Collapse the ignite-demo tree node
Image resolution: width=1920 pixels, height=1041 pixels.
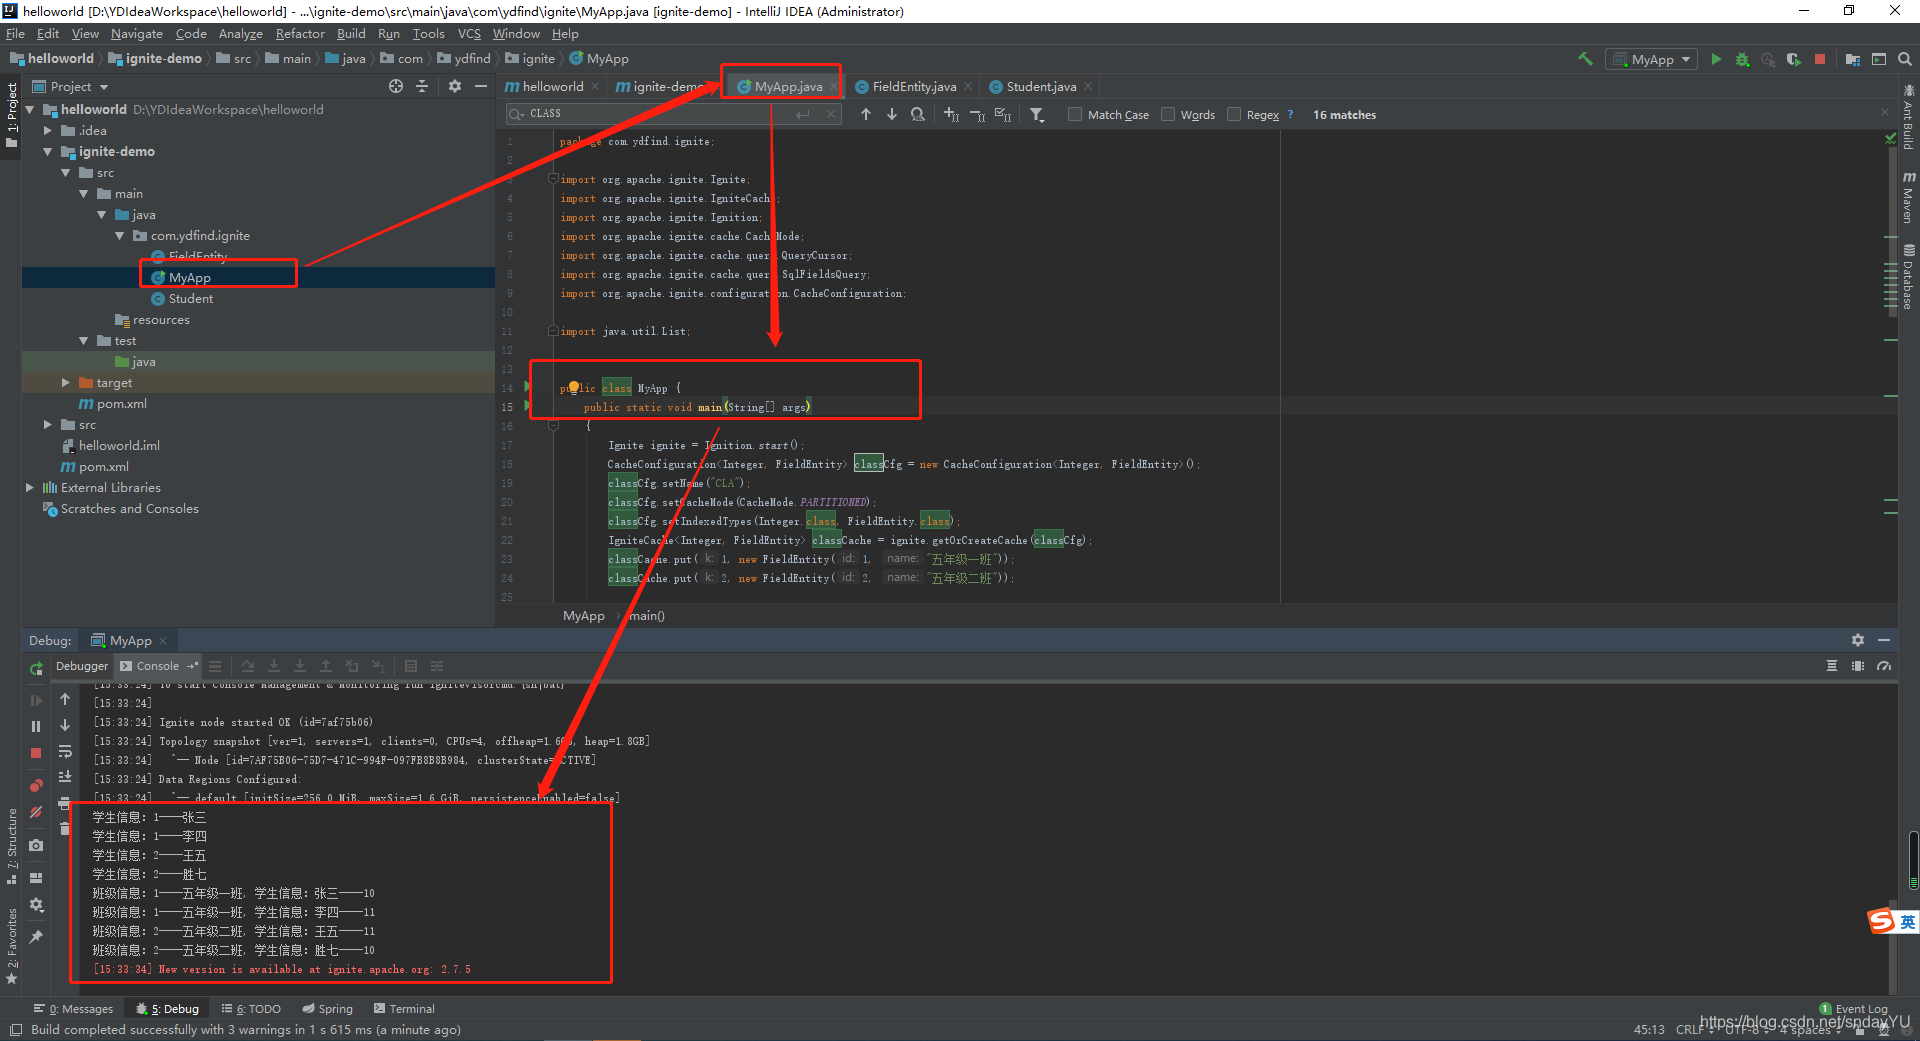[48, 152]
